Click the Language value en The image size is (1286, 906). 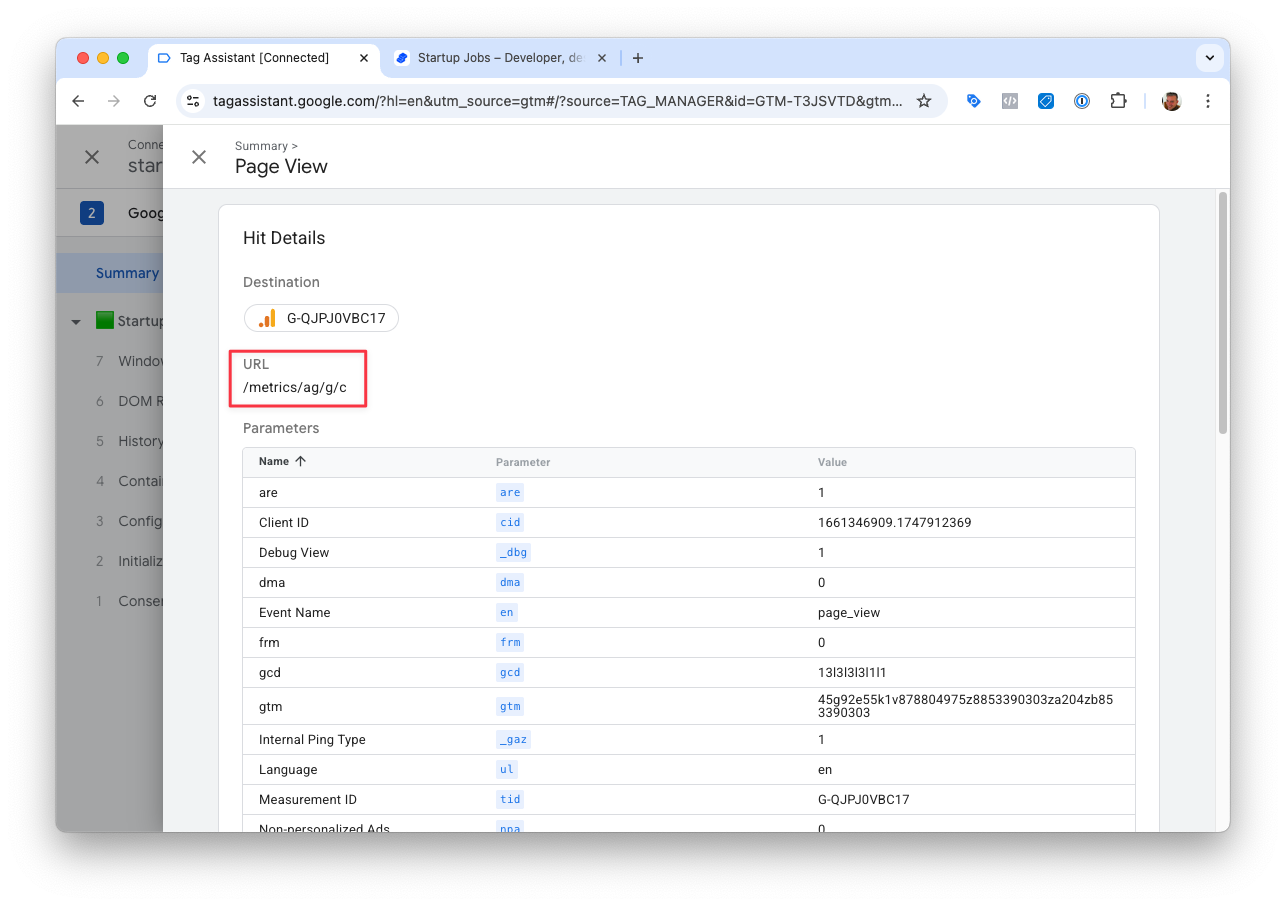tap(825, 770)
